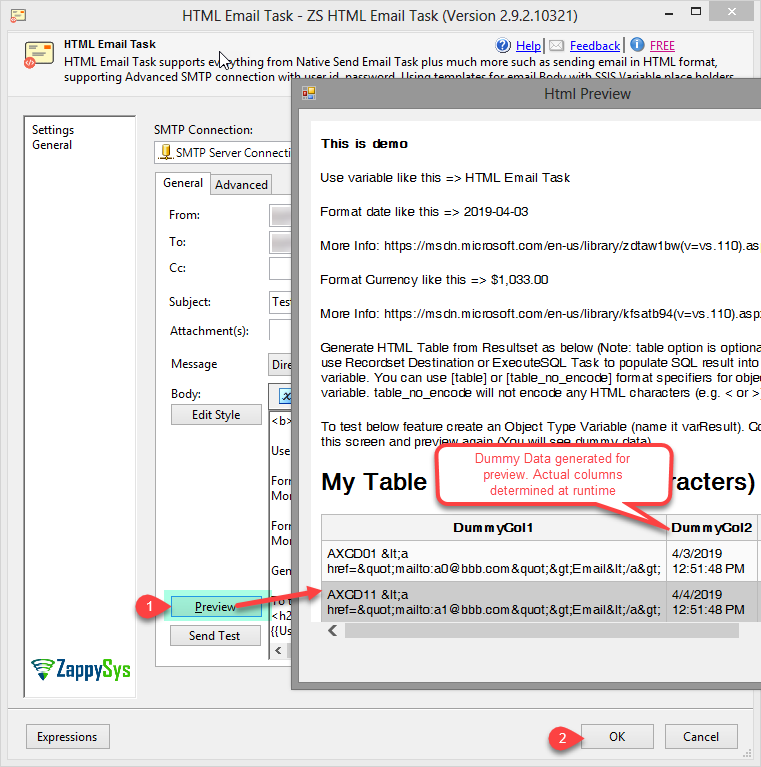Click the 'This is demo' heading

tap(364, 144)
